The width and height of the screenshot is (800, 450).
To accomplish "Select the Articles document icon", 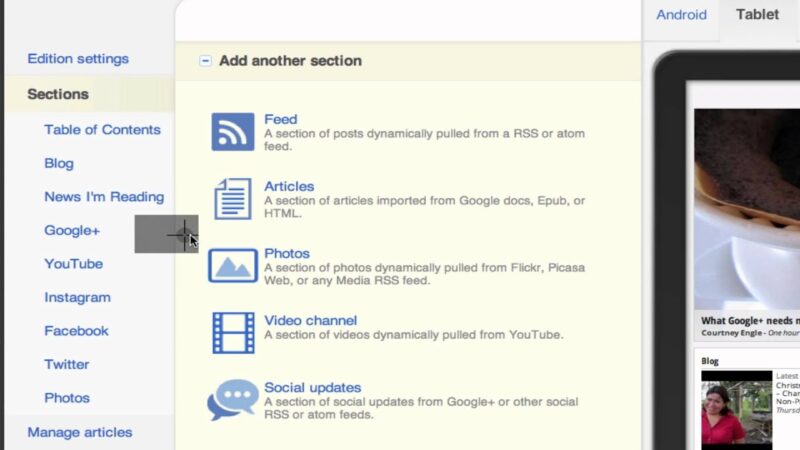I will point(233,198).
